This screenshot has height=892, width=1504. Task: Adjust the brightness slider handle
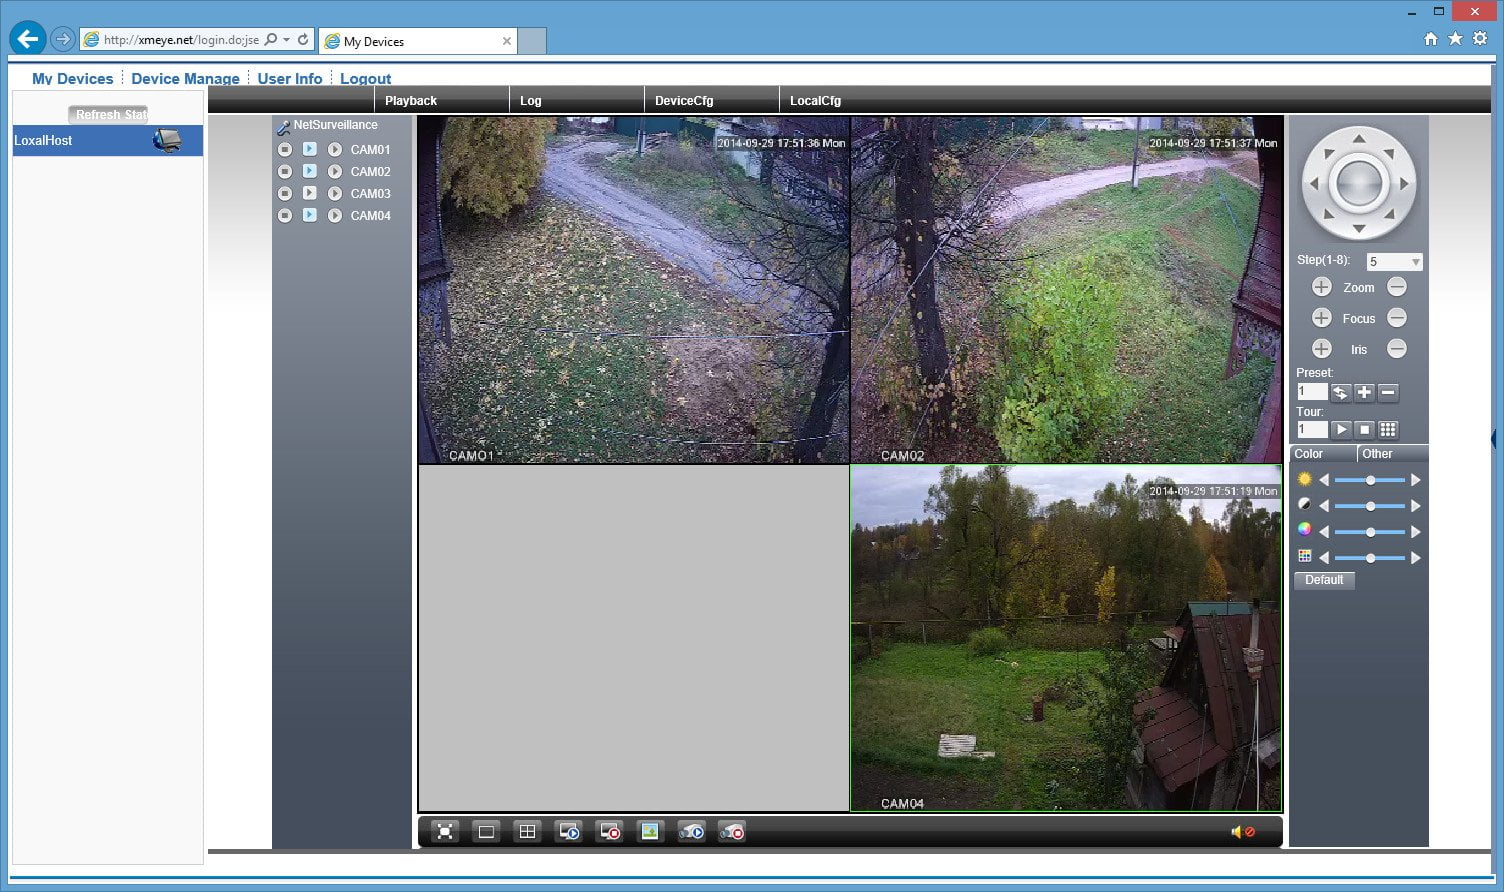tap(1370, 480)
